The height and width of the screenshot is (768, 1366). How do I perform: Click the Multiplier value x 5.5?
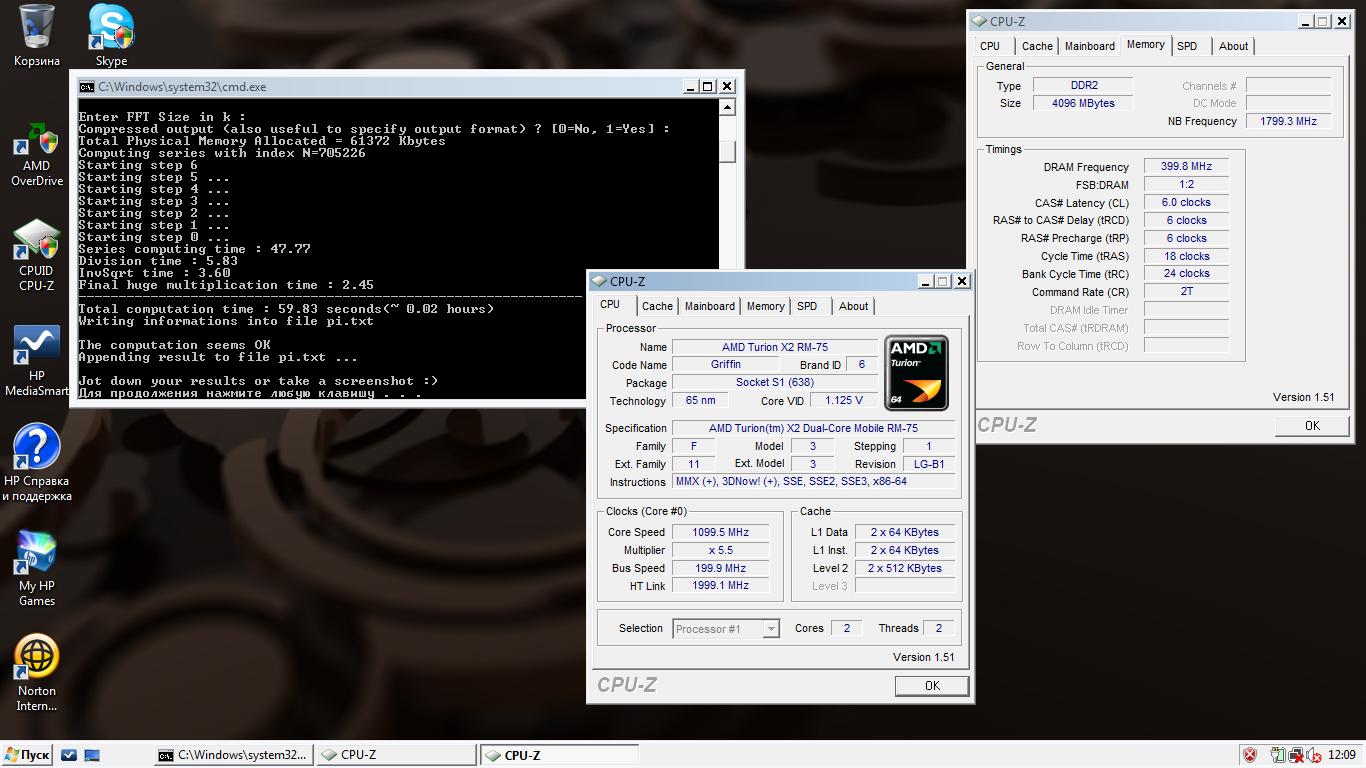(x=720, y=550)
